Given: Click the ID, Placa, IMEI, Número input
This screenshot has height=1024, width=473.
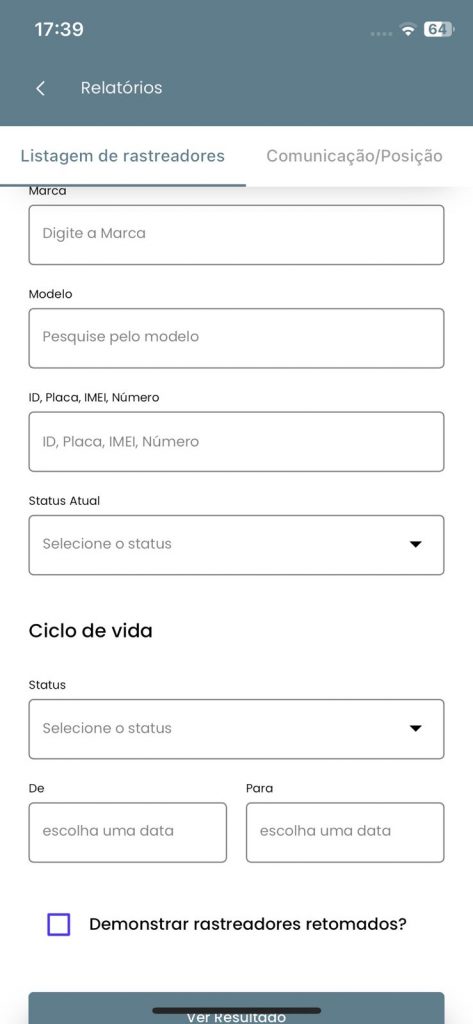Looking at the screenshot, I should point(236,441).
